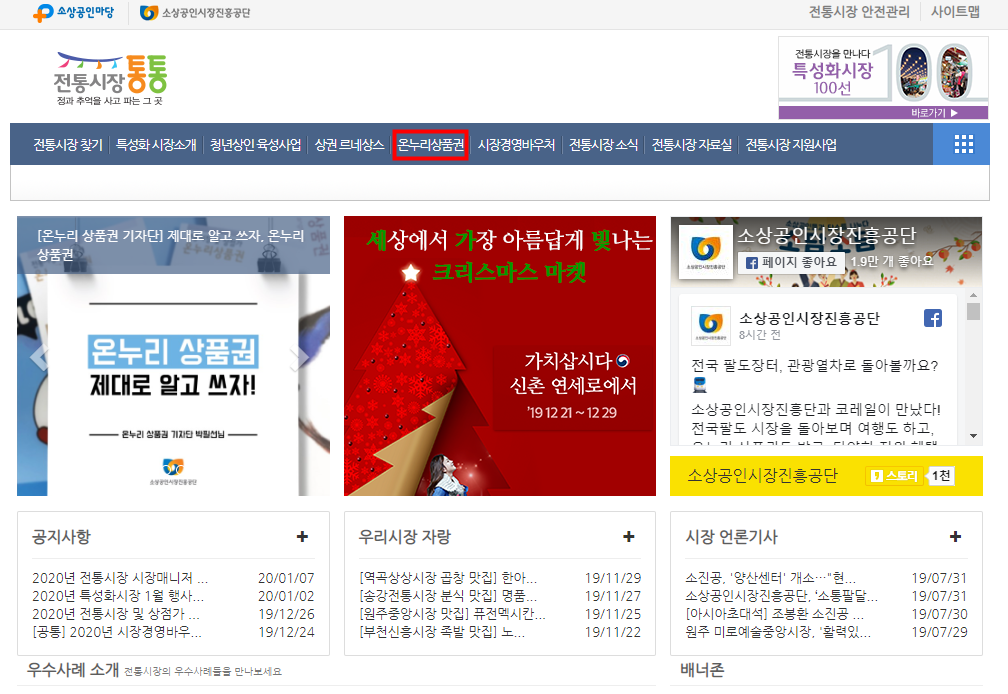Viewport: 1008px width, 694px height.
Task: Click the 스토리 KakaoStory button
Action: [x=895, y=476]
